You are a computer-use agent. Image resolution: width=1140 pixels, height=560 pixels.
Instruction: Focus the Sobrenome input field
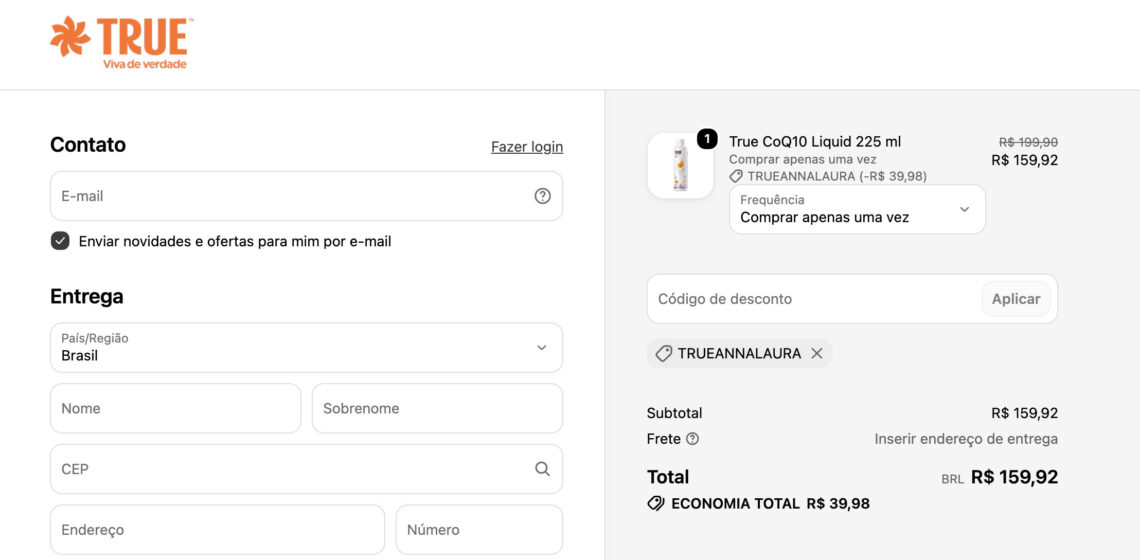coord(437,408)
